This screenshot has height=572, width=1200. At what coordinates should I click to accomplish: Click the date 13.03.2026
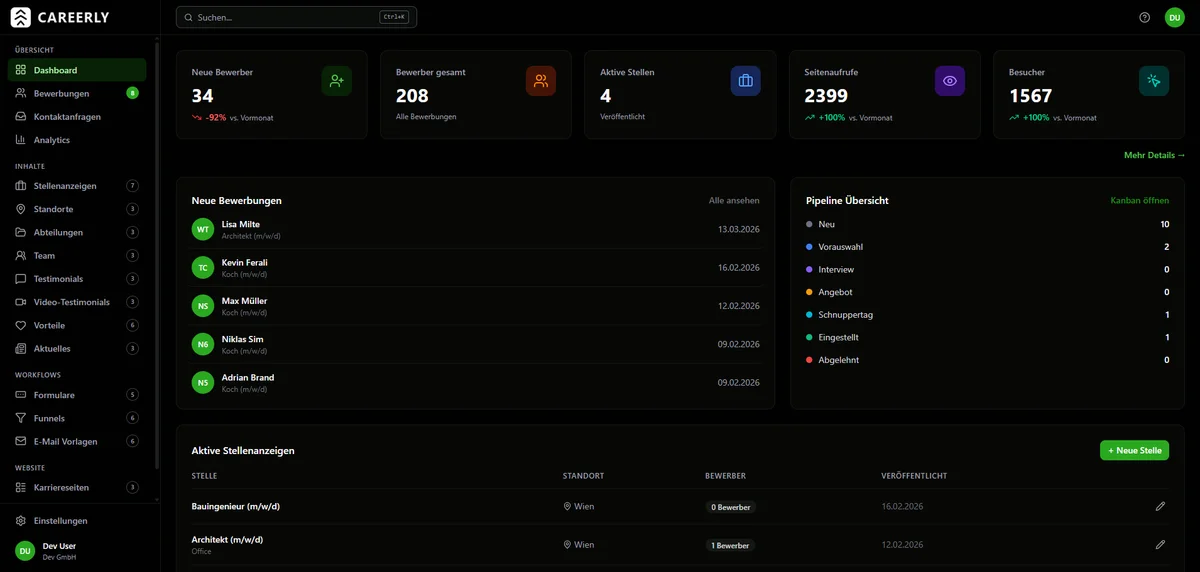739,229
